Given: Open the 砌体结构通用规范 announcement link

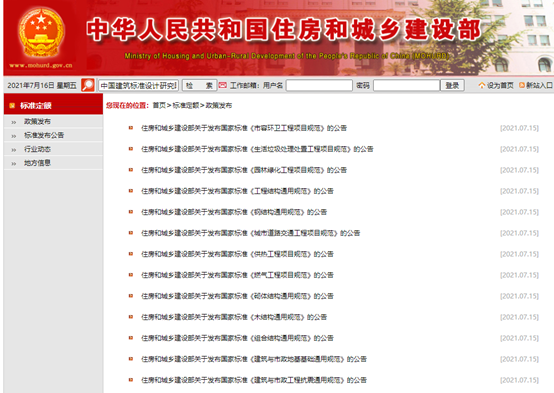Looking at the screenshot, I should (237, 296).
